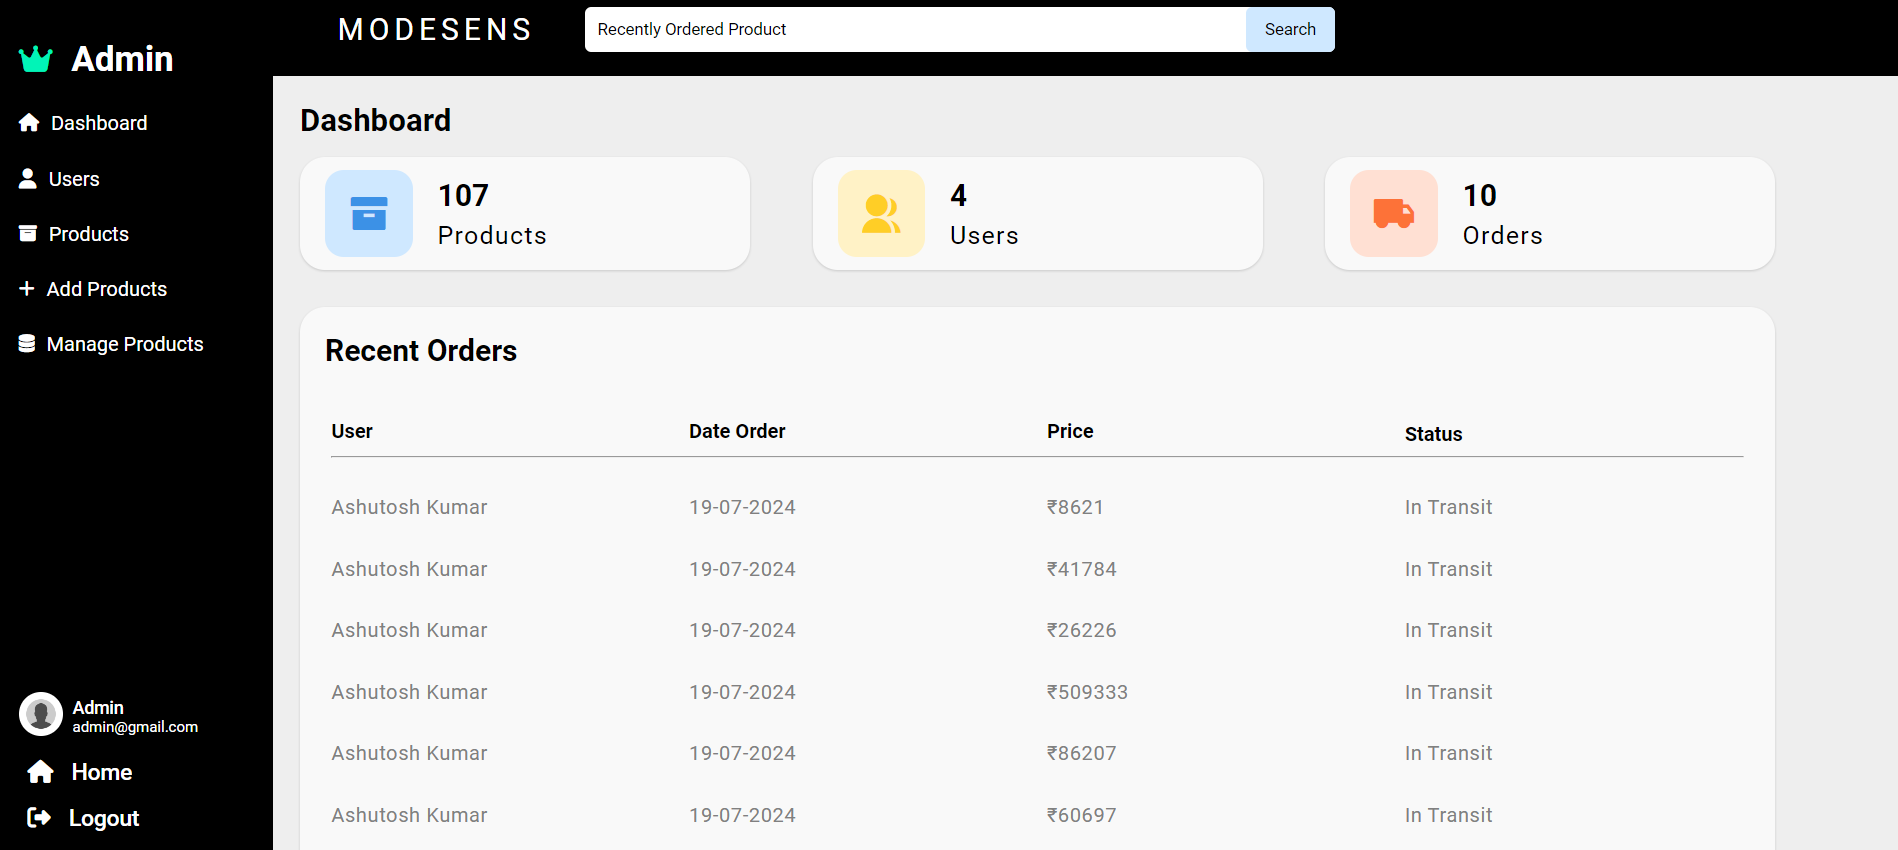This screenshot has height=850, width=1898.
Task: Click the Search button
Action: (1290, 29)
